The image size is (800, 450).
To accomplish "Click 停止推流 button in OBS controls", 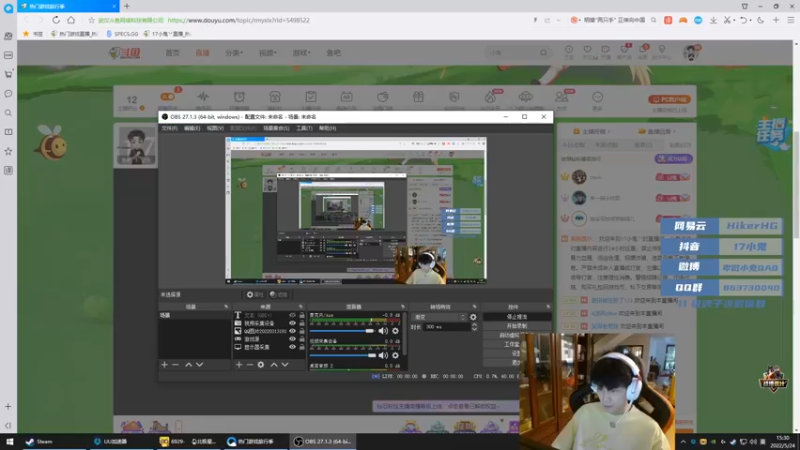I will pos(516,317).
